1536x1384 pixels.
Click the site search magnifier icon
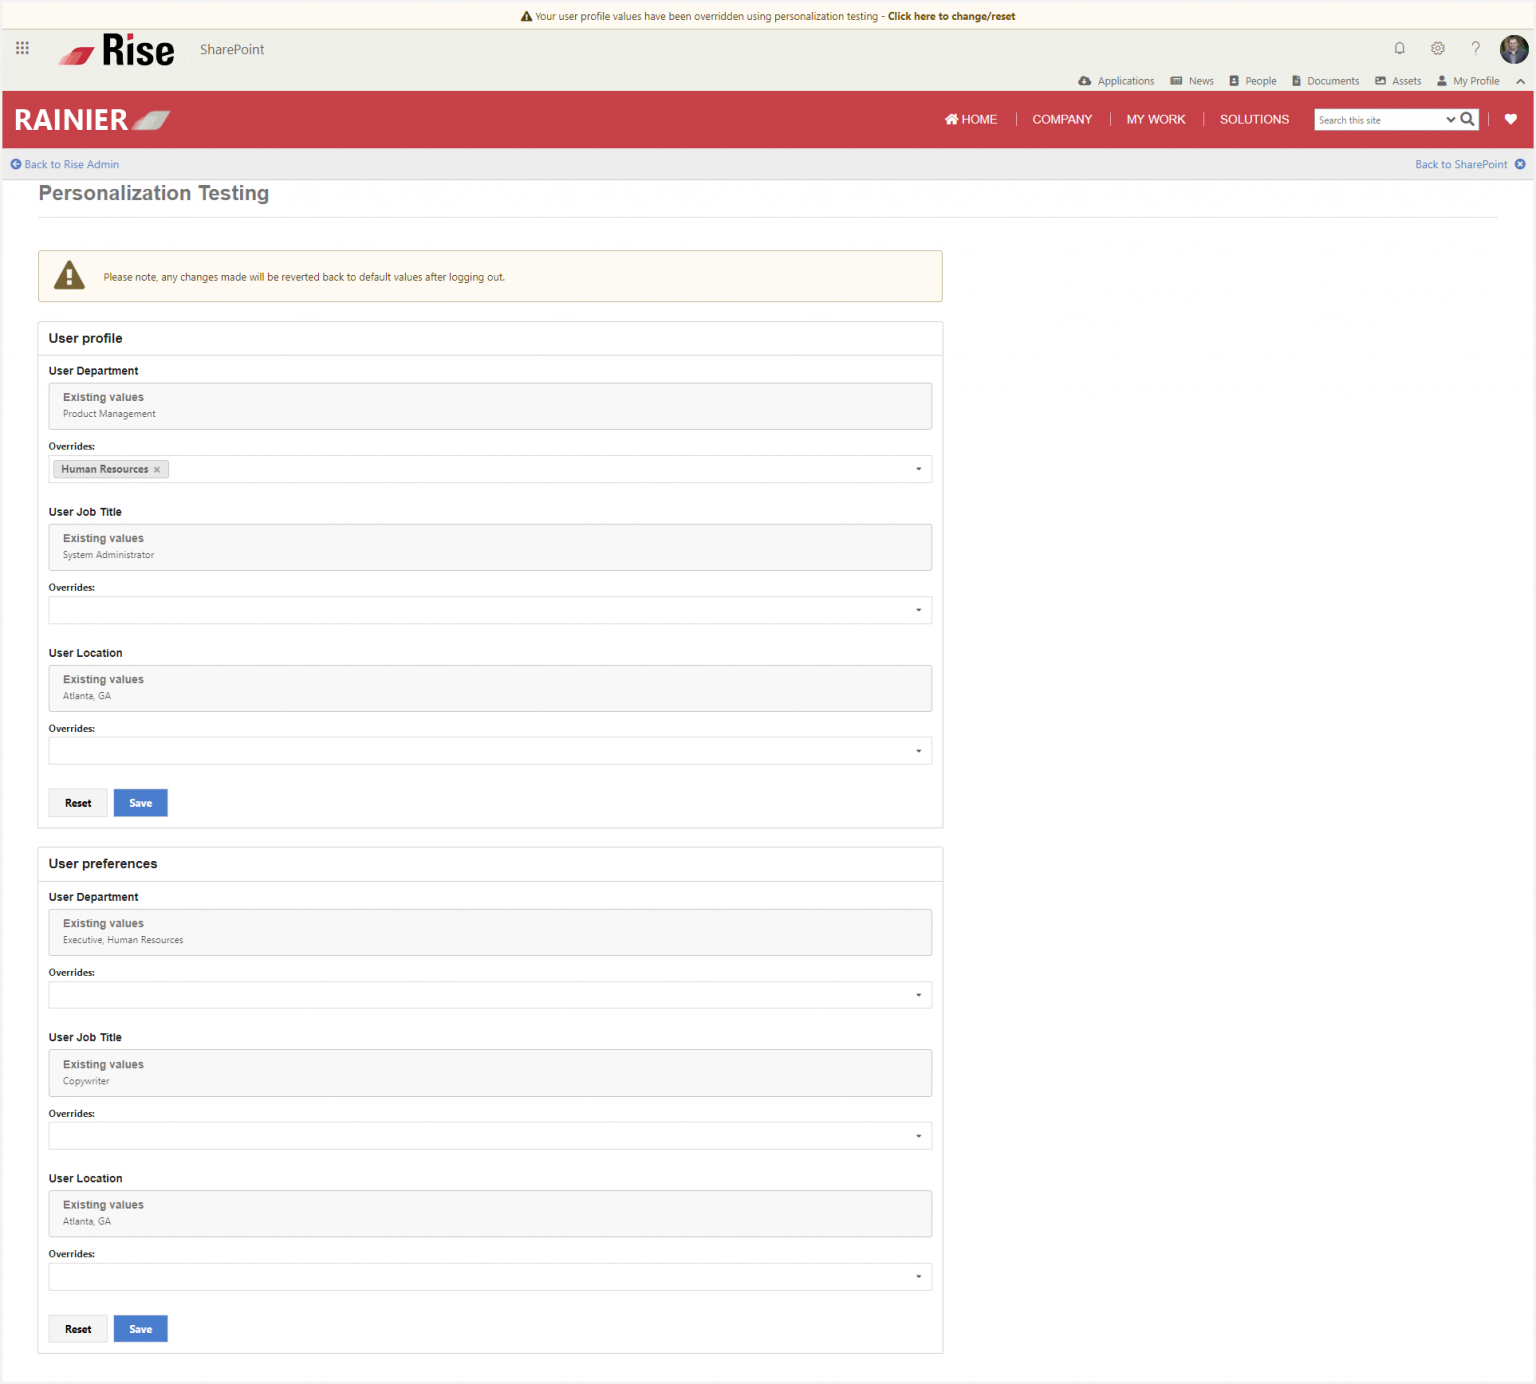tap(1466, 119)
